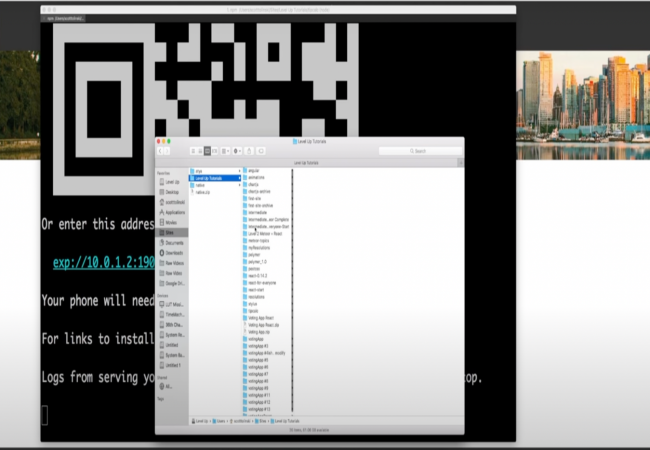
Task: Switch Finder to list view
Action: tap(200, 151)
